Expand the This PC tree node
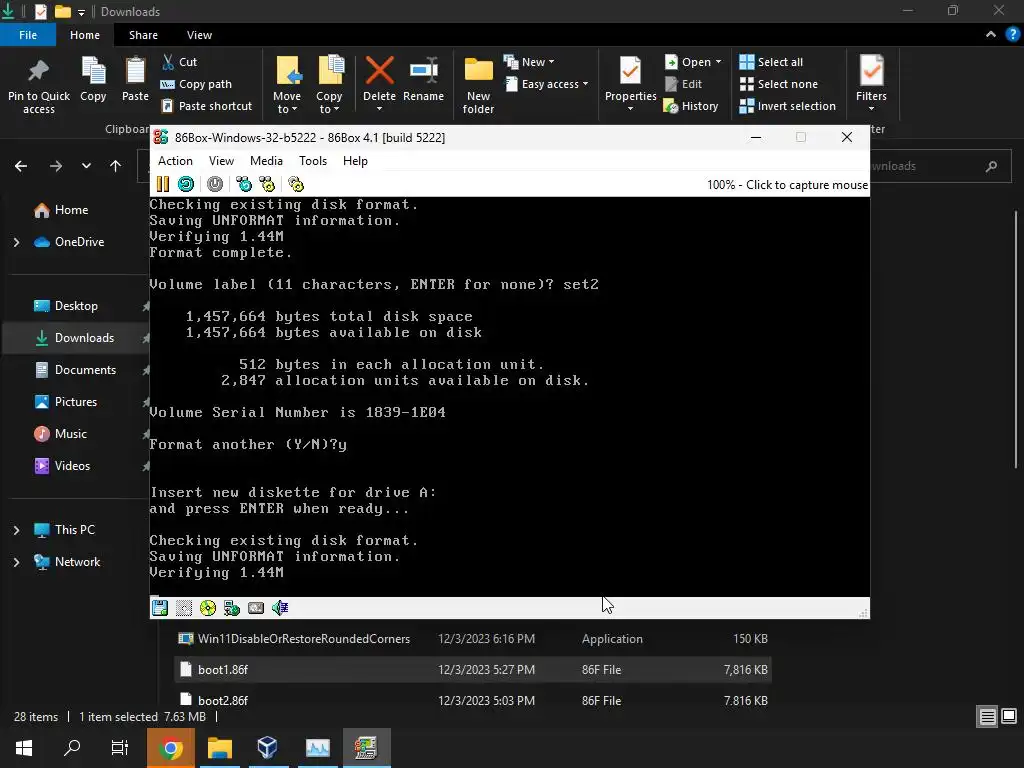This screenshot has height=768, width=1024. tap(16, 530)
